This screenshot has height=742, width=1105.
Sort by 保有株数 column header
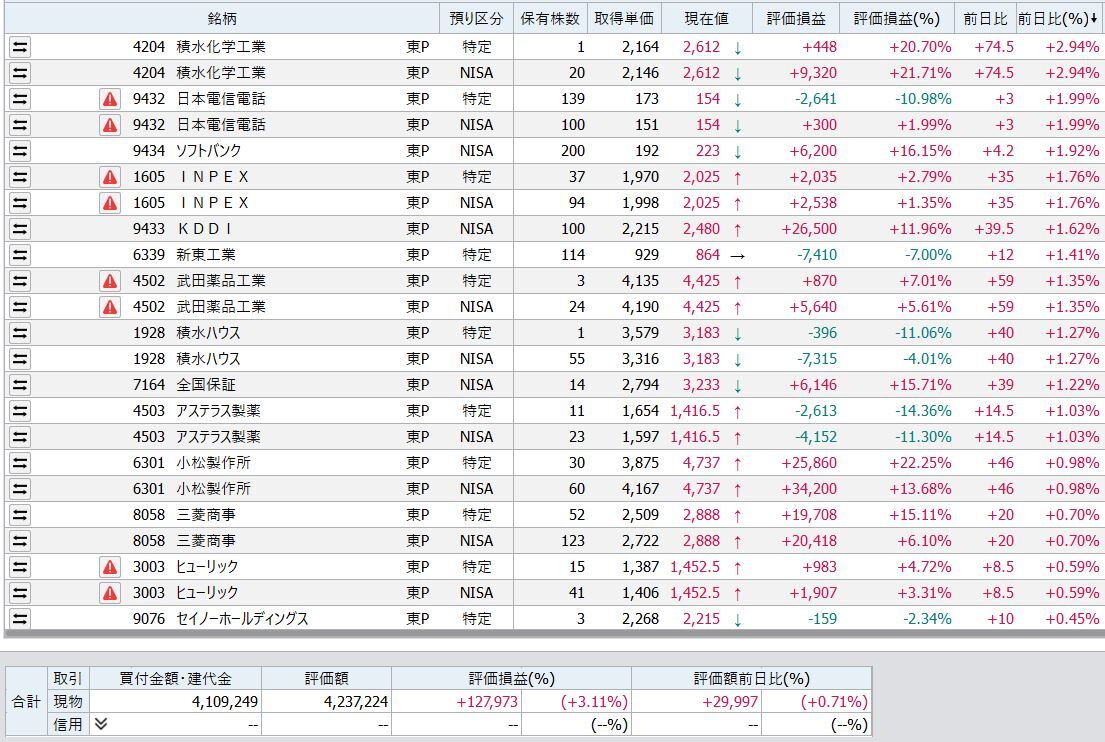(550, 19)
